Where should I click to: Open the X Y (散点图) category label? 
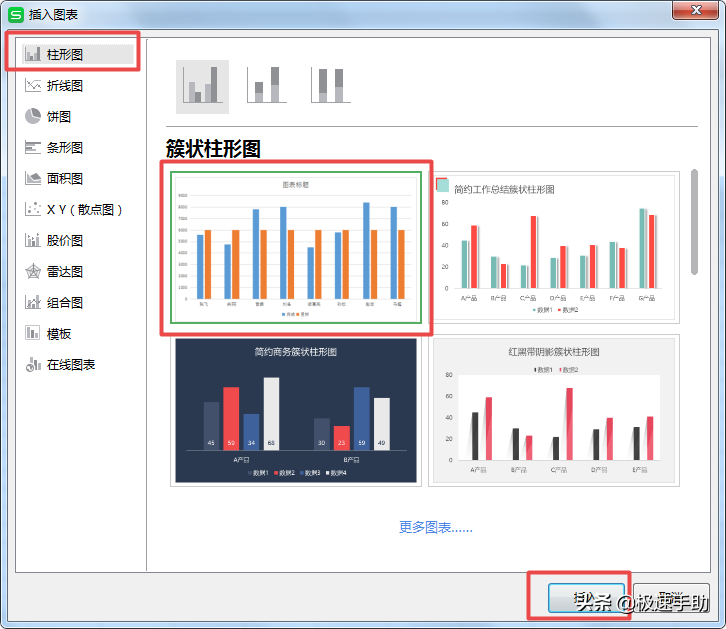click(x=84, y=210)
